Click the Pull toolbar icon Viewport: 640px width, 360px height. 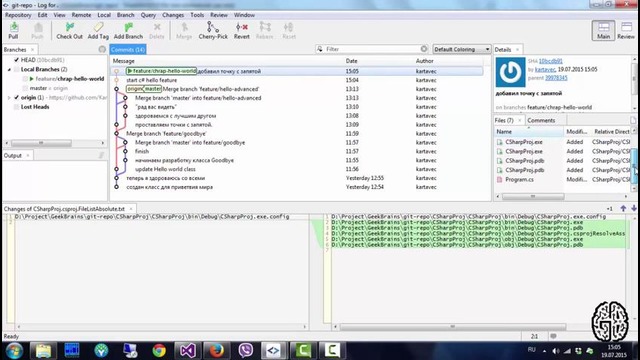13,31
